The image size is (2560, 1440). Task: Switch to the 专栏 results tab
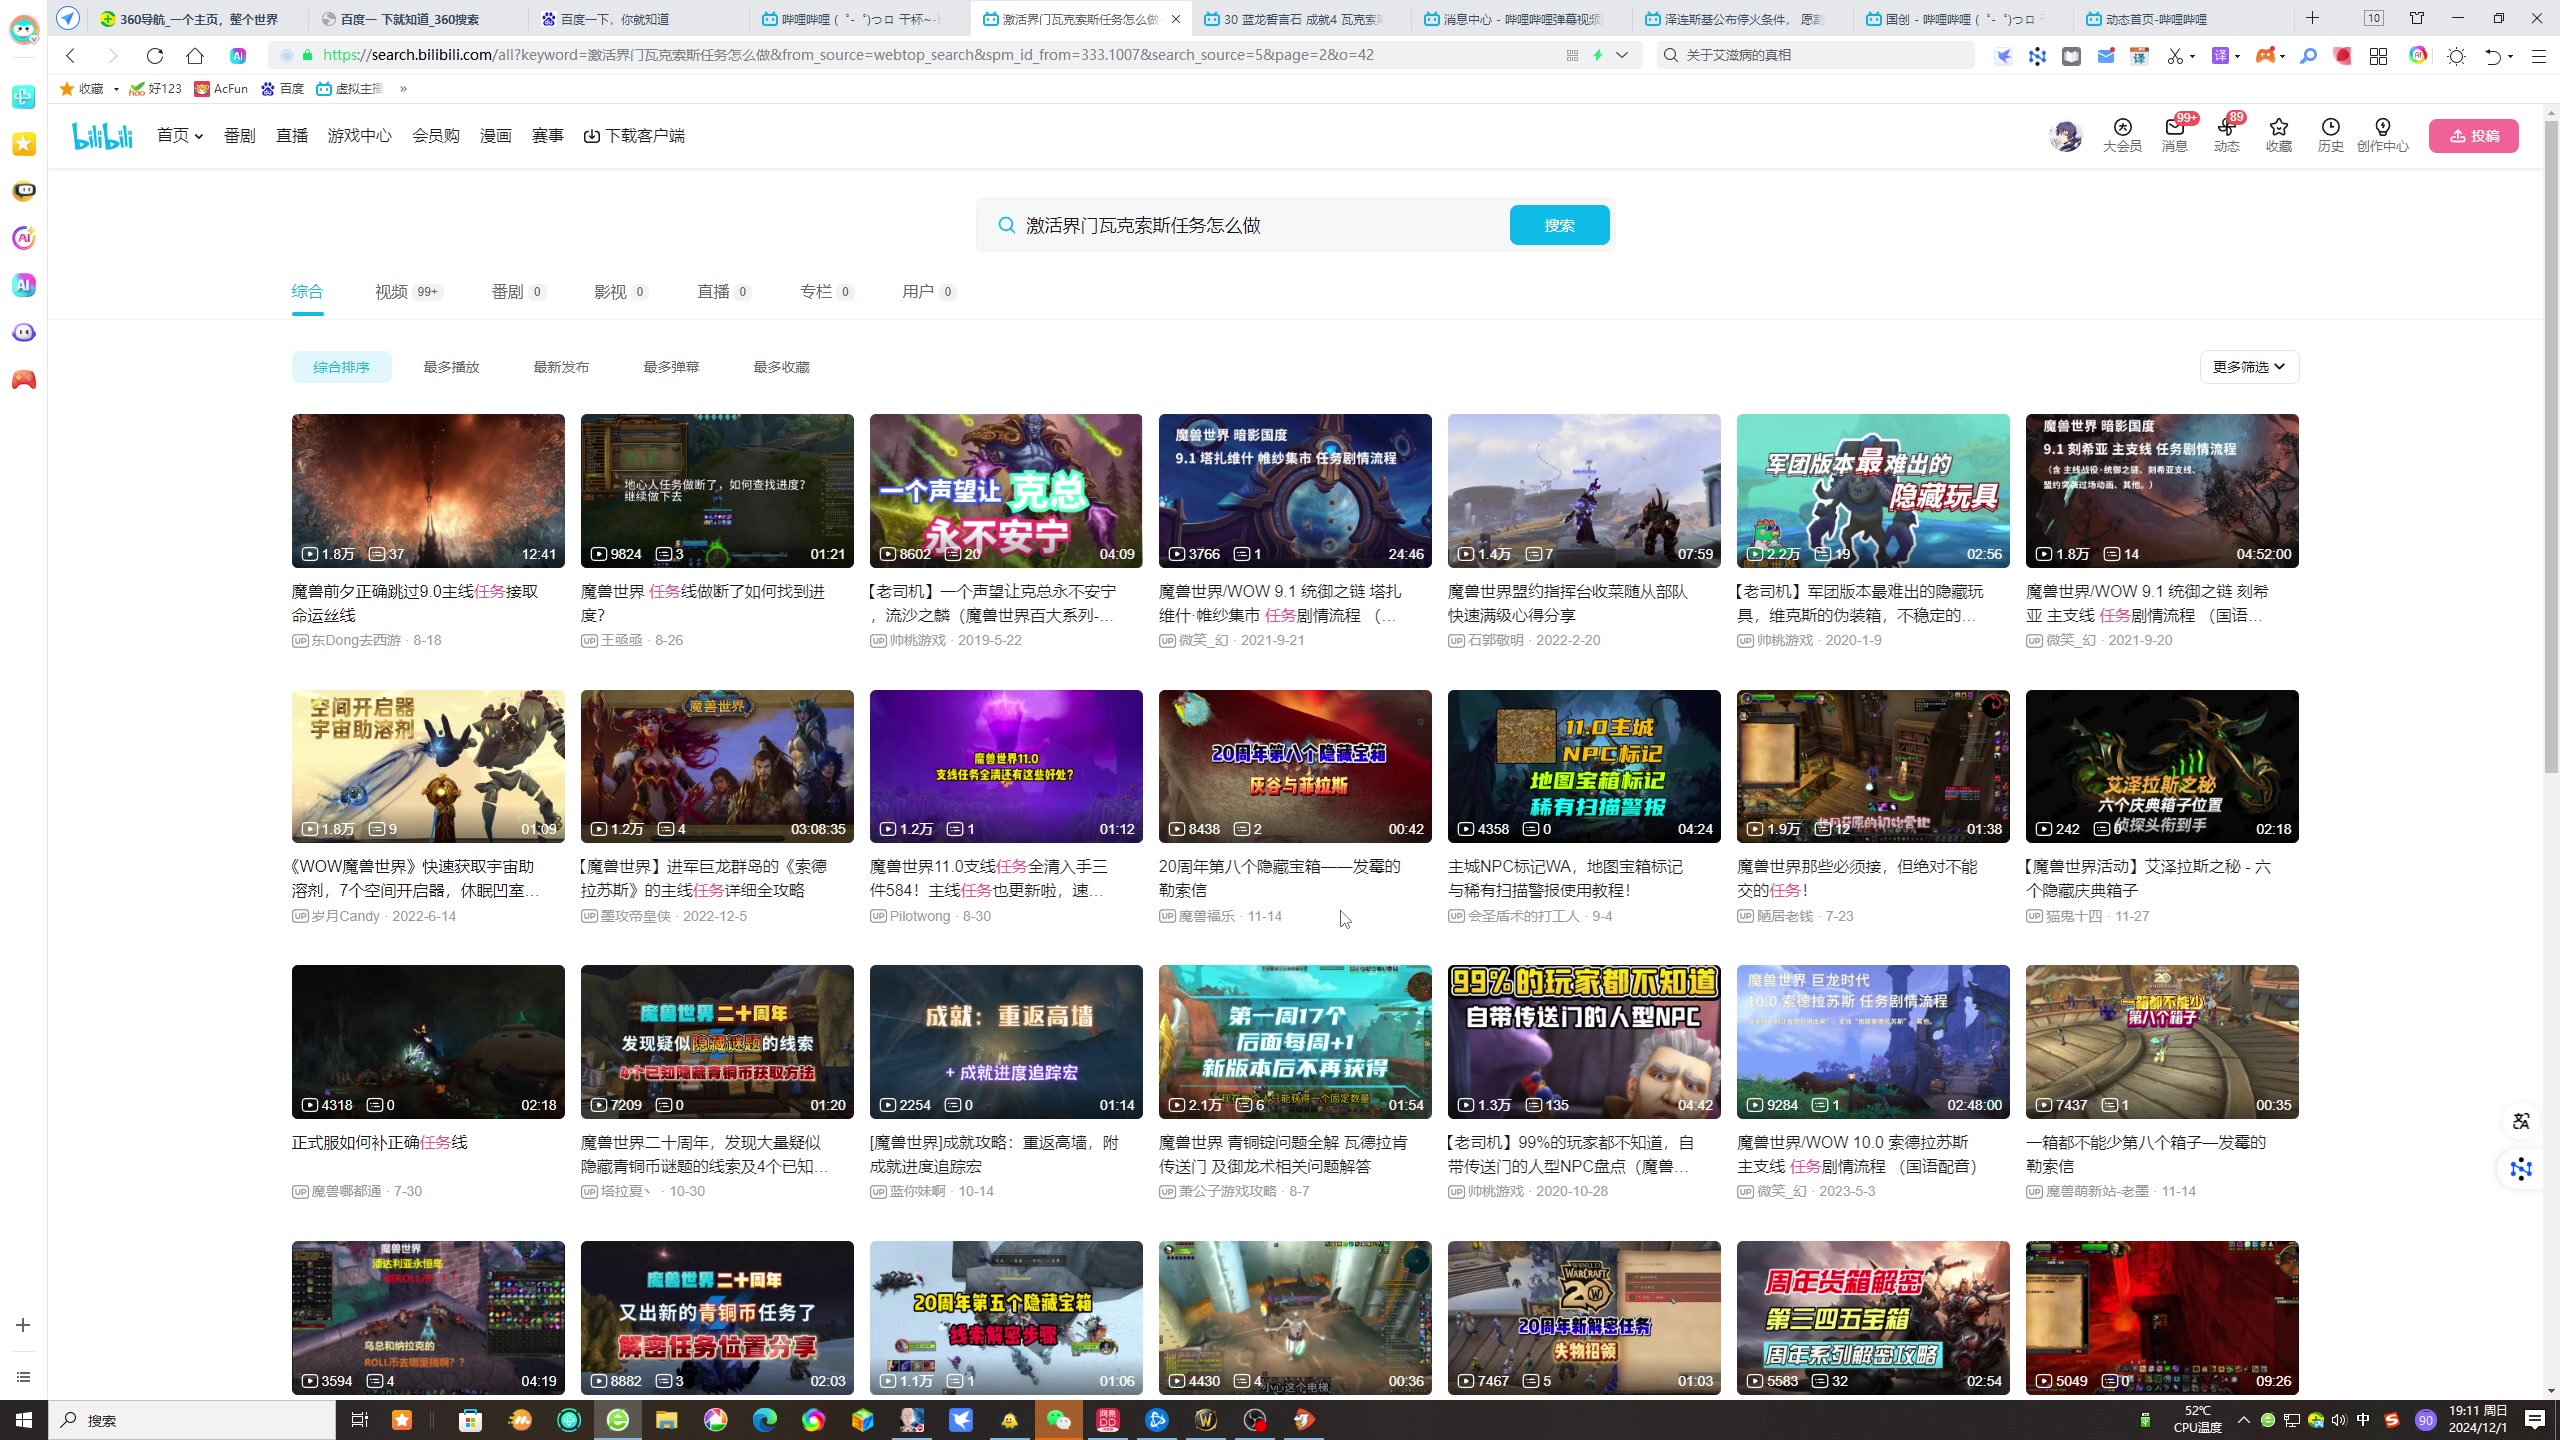pos(826,291)
